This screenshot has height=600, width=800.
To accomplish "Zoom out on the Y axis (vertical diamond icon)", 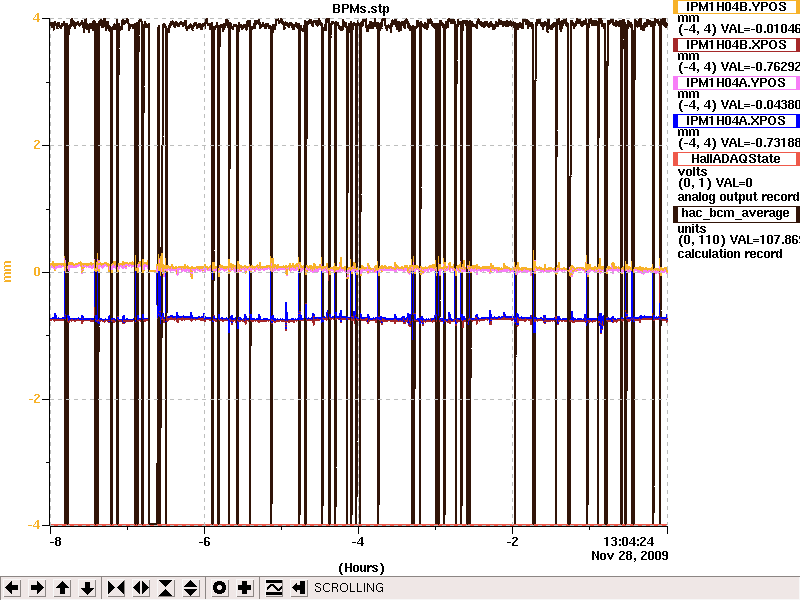I will coord(190,588).
